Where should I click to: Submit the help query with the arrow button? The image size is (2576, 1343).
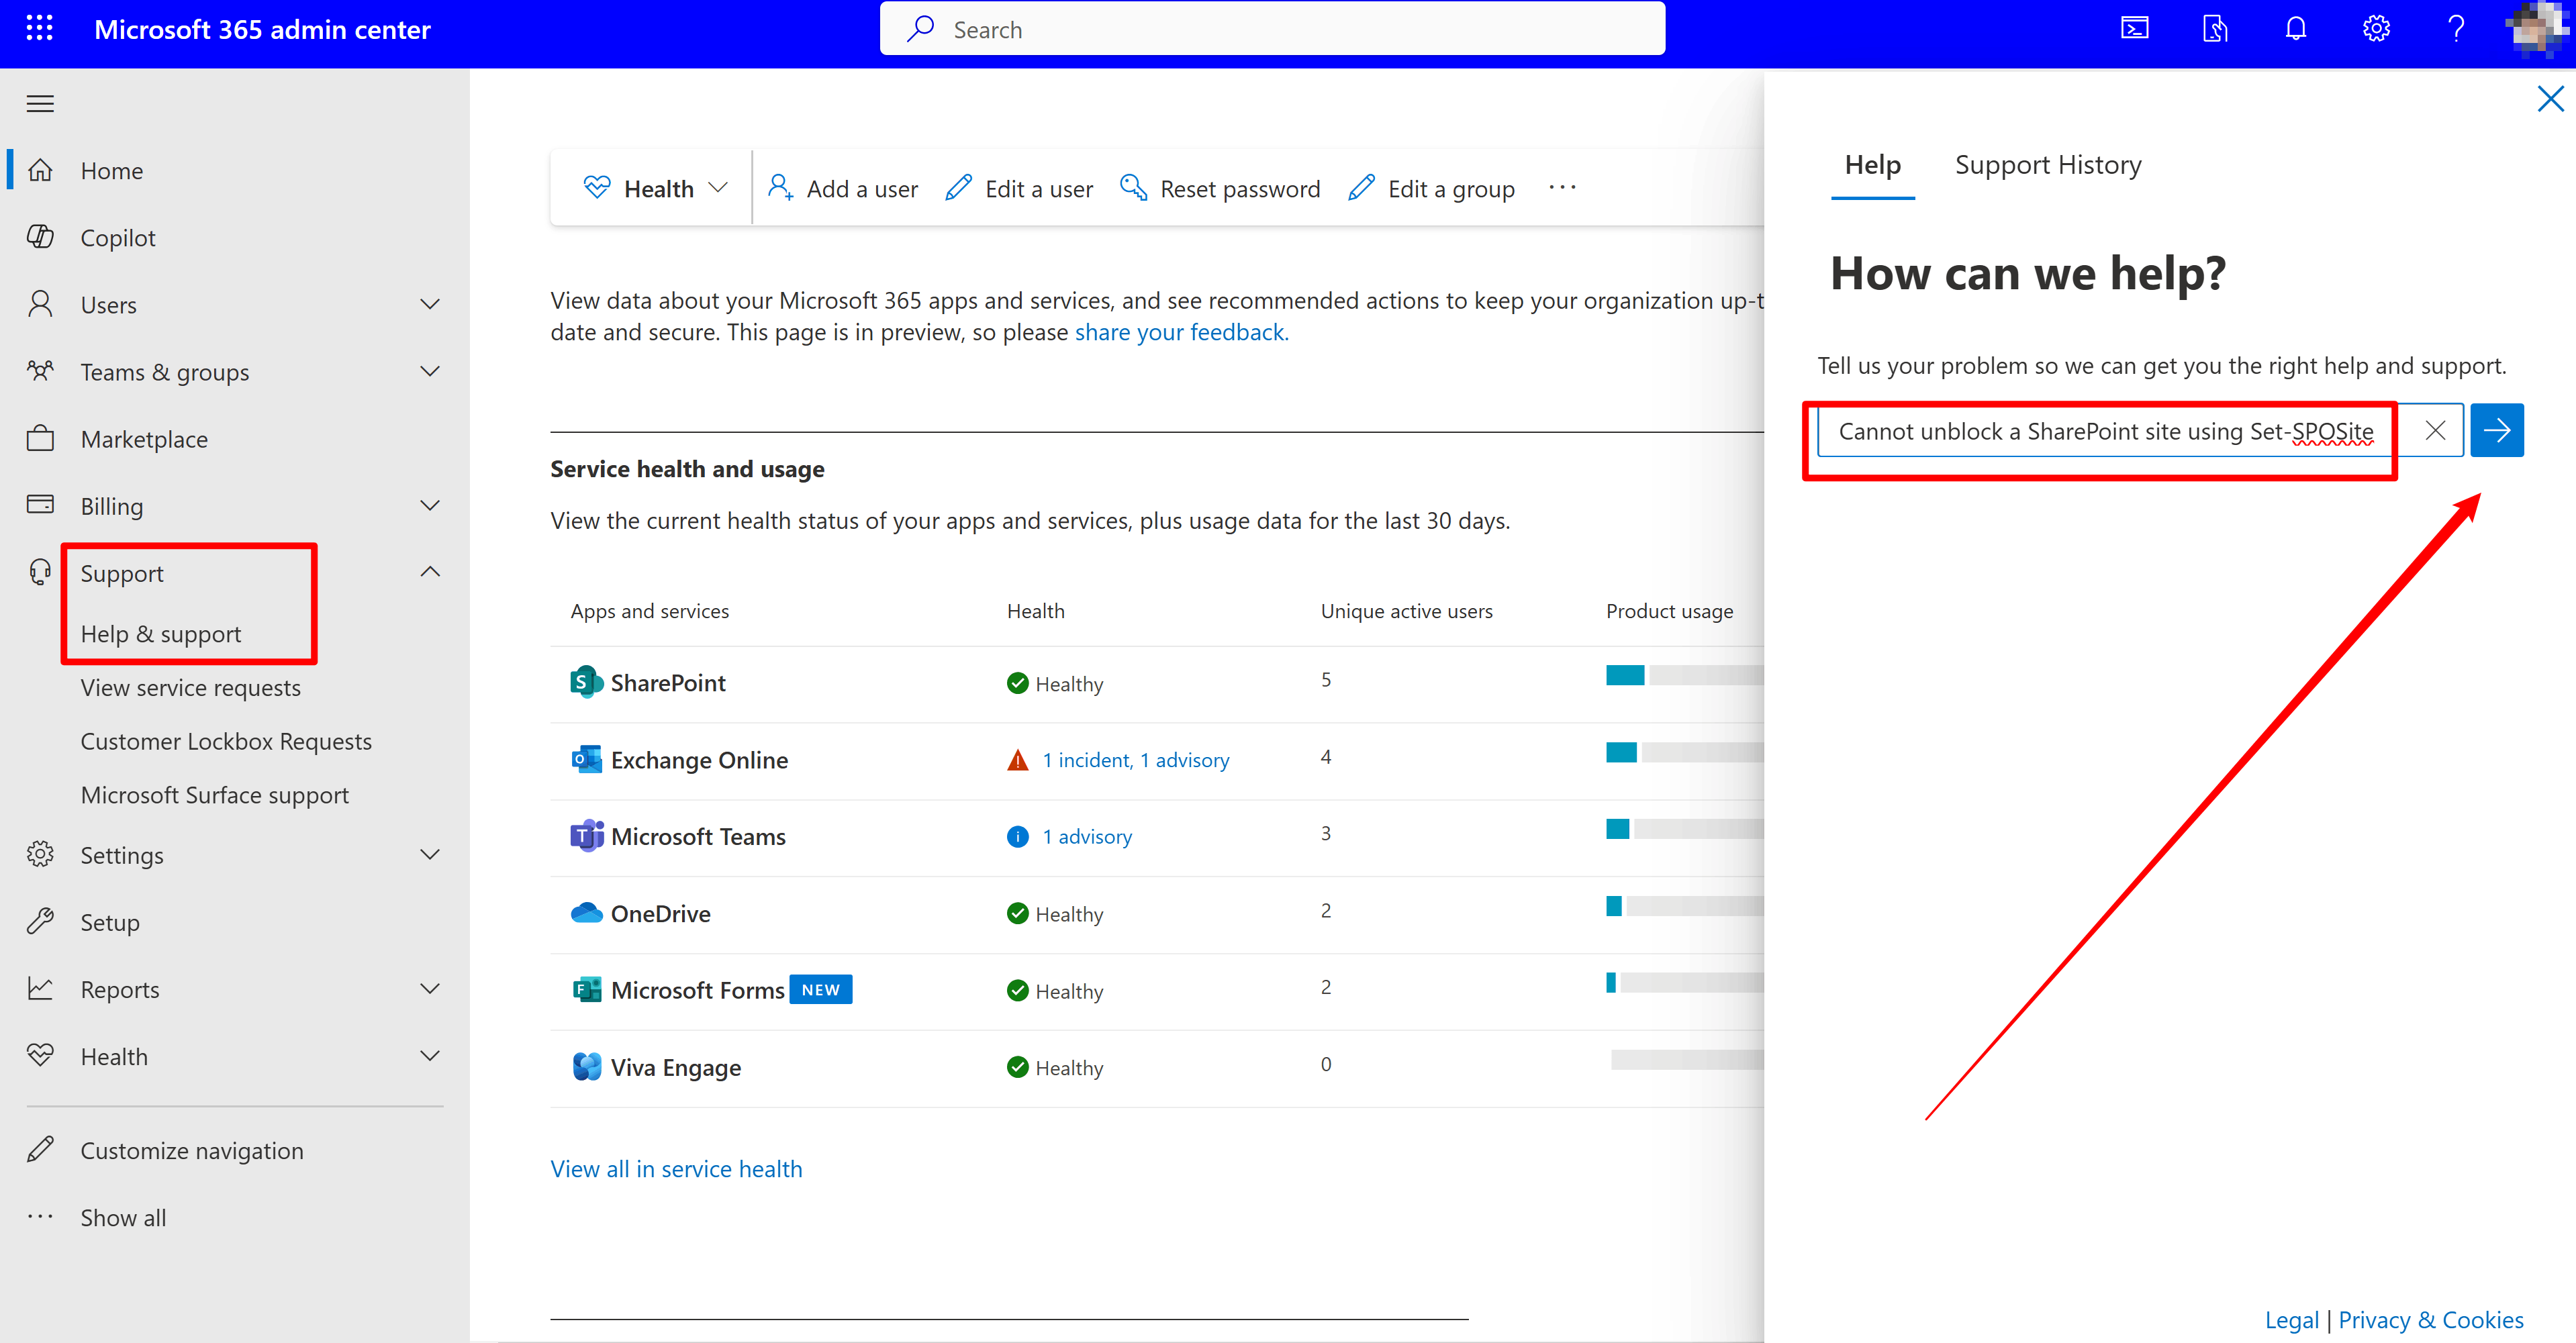pos(2497,430)
